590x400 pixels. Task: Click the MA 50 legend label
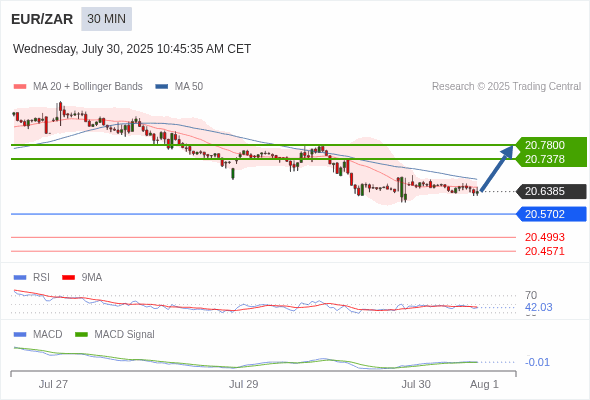pyautogui.click(x=189, y=87)
